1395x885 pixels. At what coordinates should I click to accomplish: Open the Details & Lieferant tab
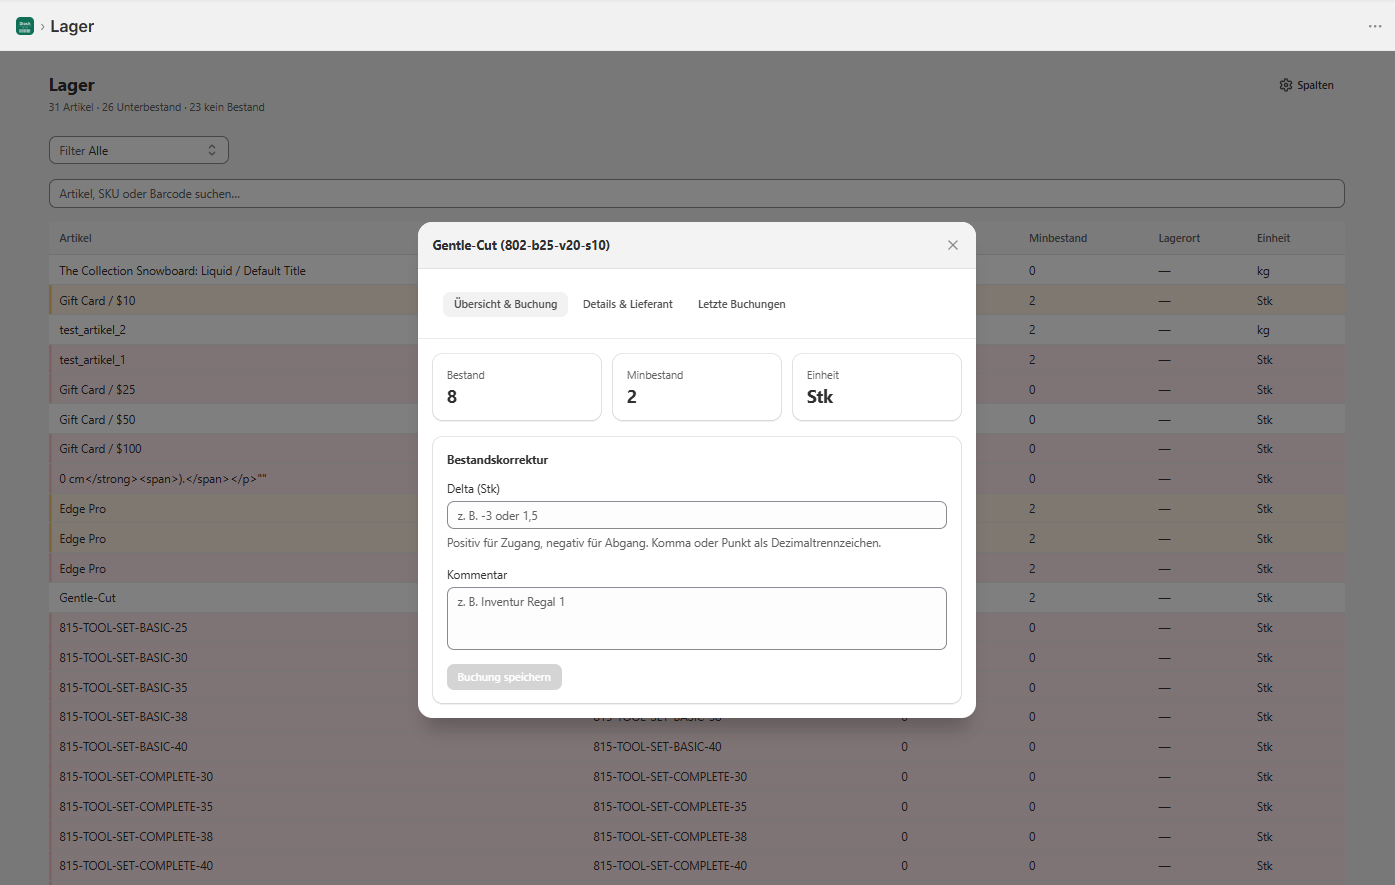click(x=628, y=304)
